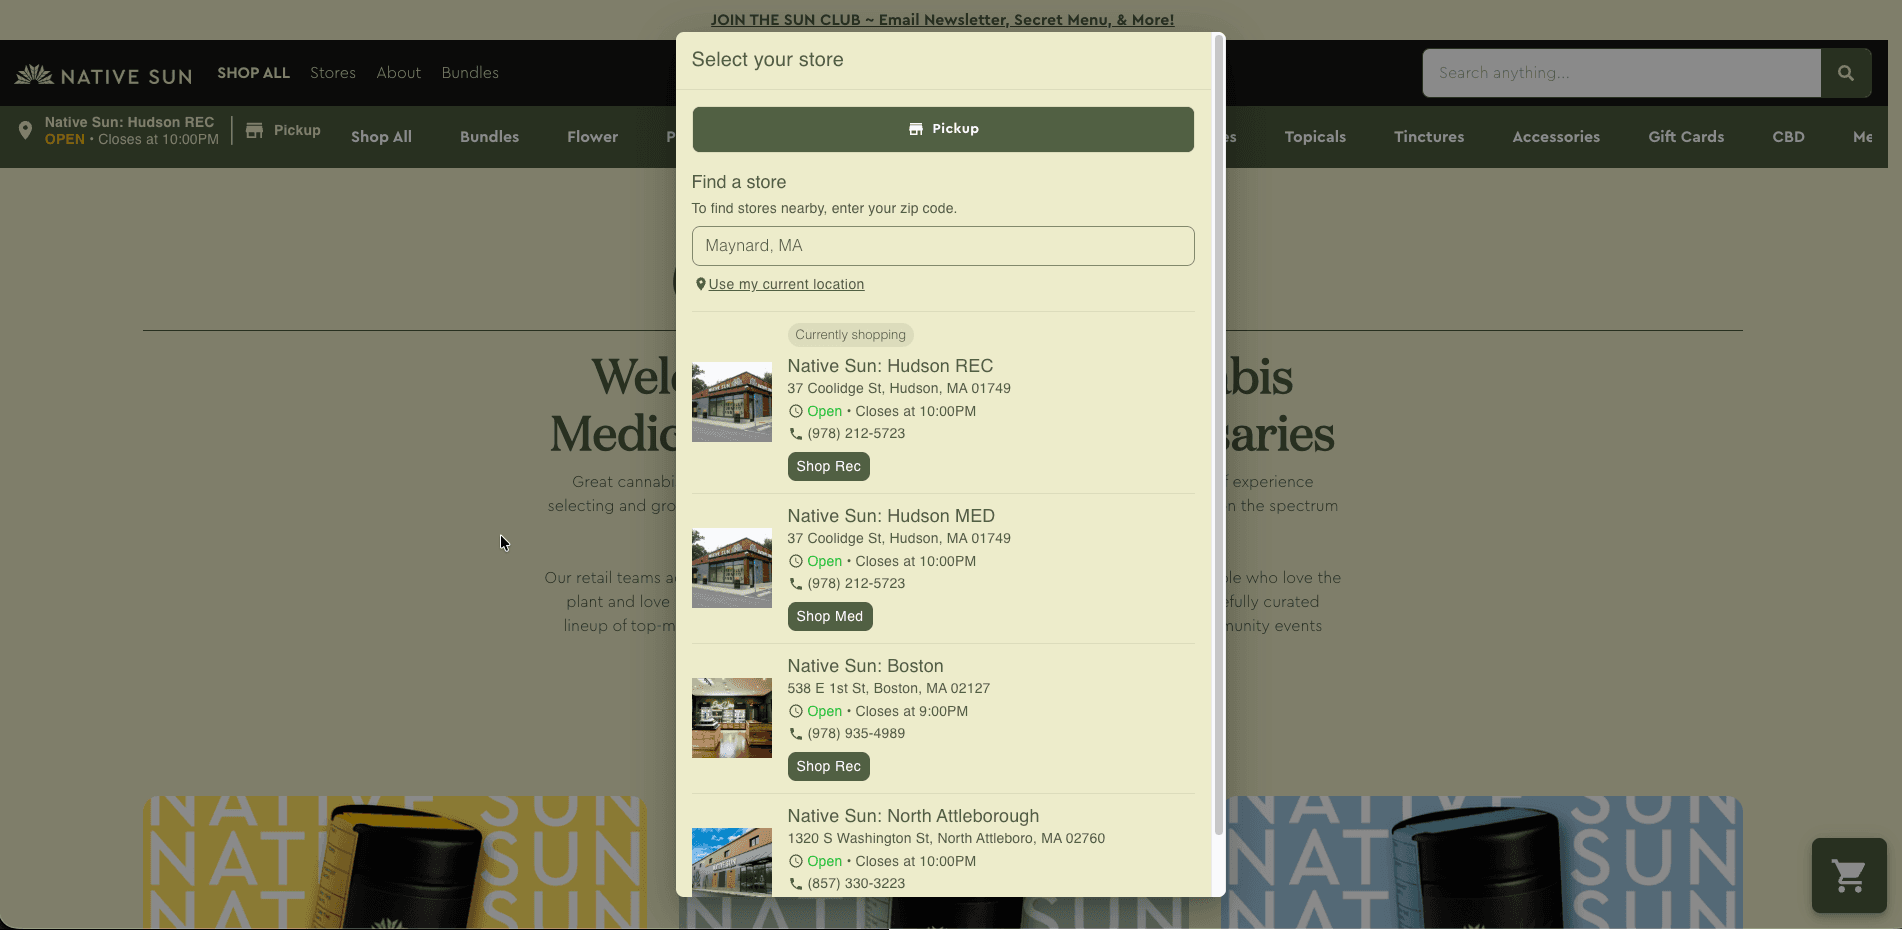Click Shop Rec for Hudson REC
The image size is (1902, 930).
click(828, 466)
